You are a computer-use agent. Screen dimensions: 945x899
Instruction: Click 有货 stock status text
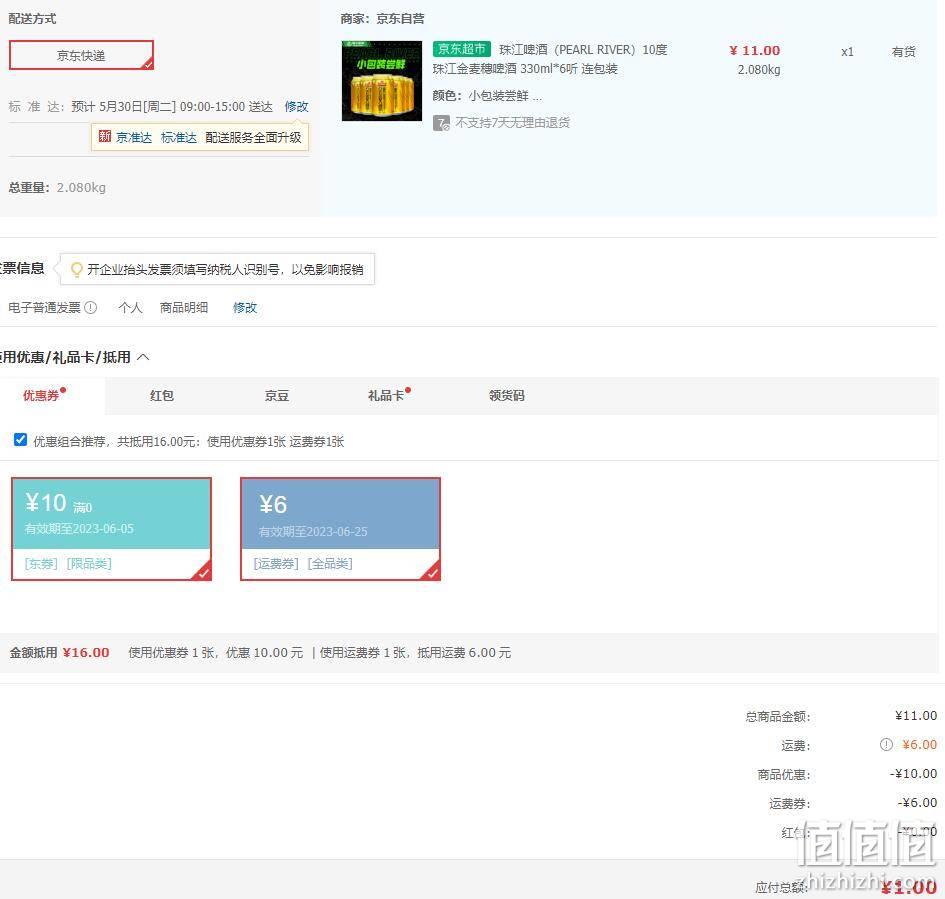[903, 52]
